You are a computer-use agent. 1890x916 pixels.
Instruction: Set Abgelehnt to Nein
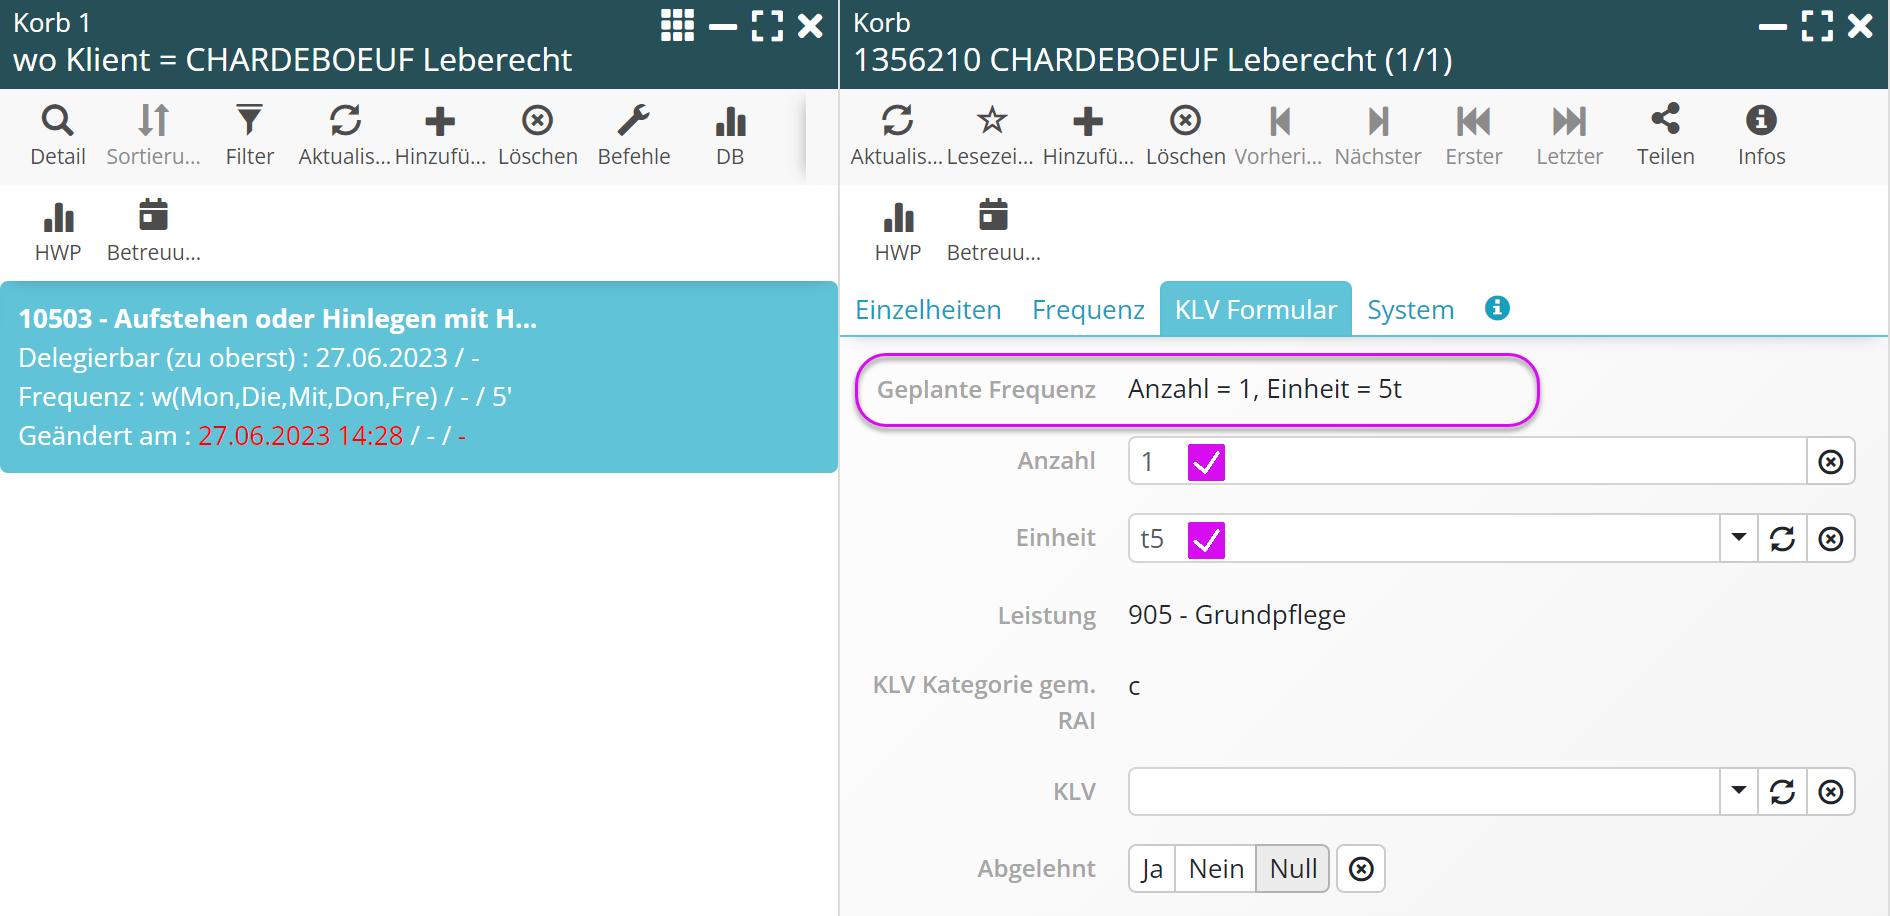click(x=1216, y=869)
